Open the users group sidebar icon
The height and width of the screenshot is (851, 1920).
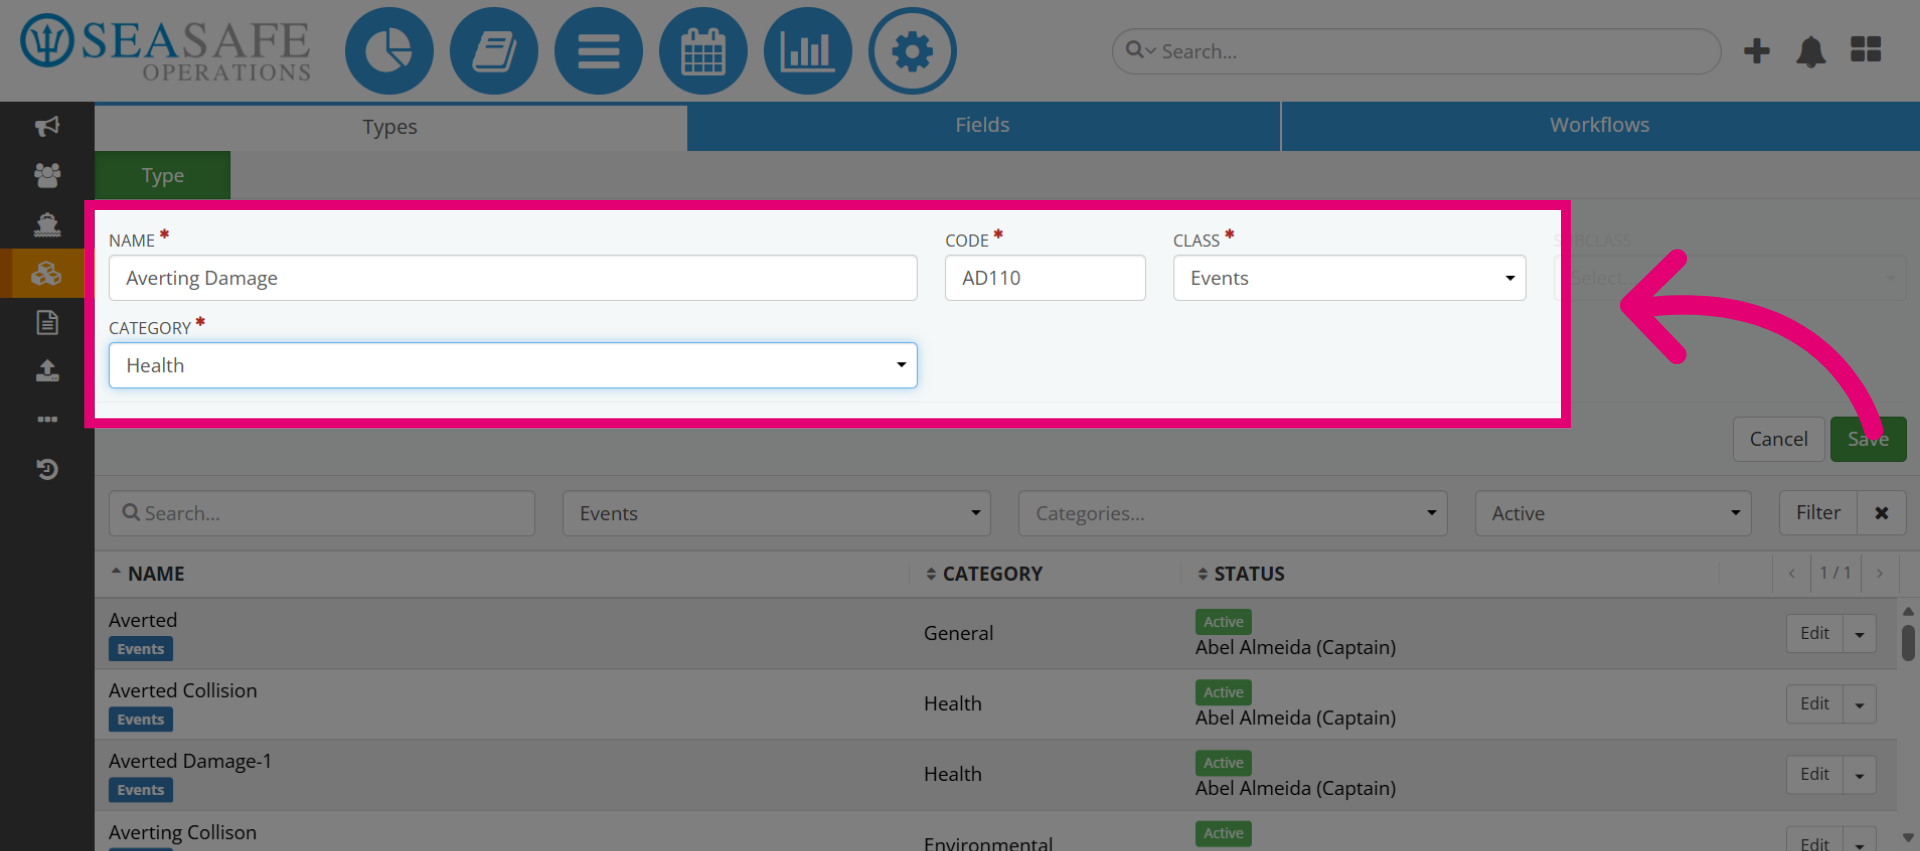pyautogui.click(x=47, y=175)
